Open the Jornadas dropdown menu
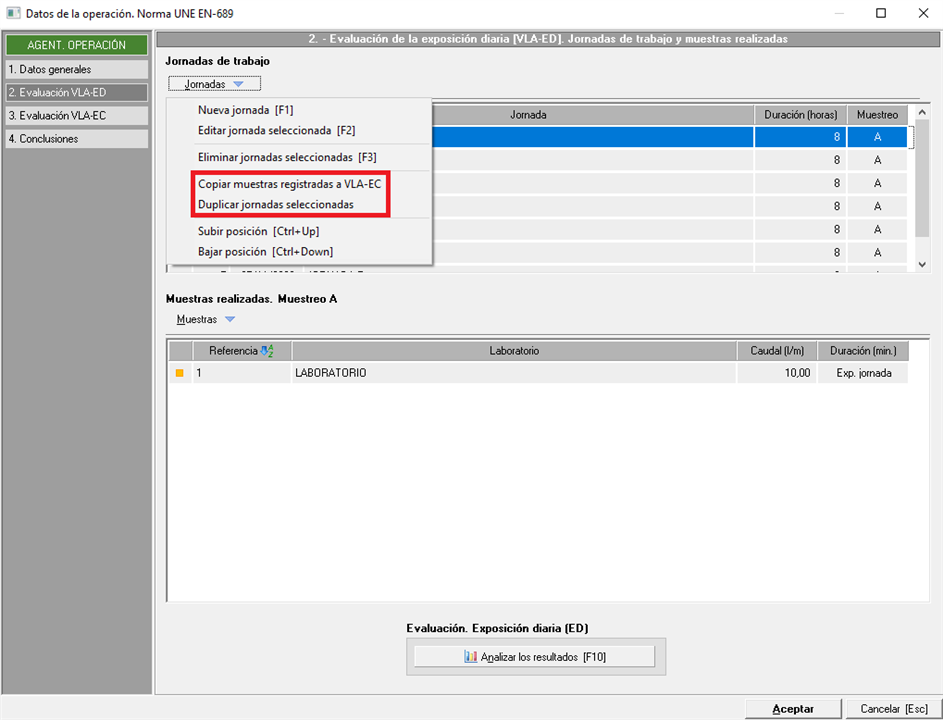The image size is (943, 720). [214, 84]
